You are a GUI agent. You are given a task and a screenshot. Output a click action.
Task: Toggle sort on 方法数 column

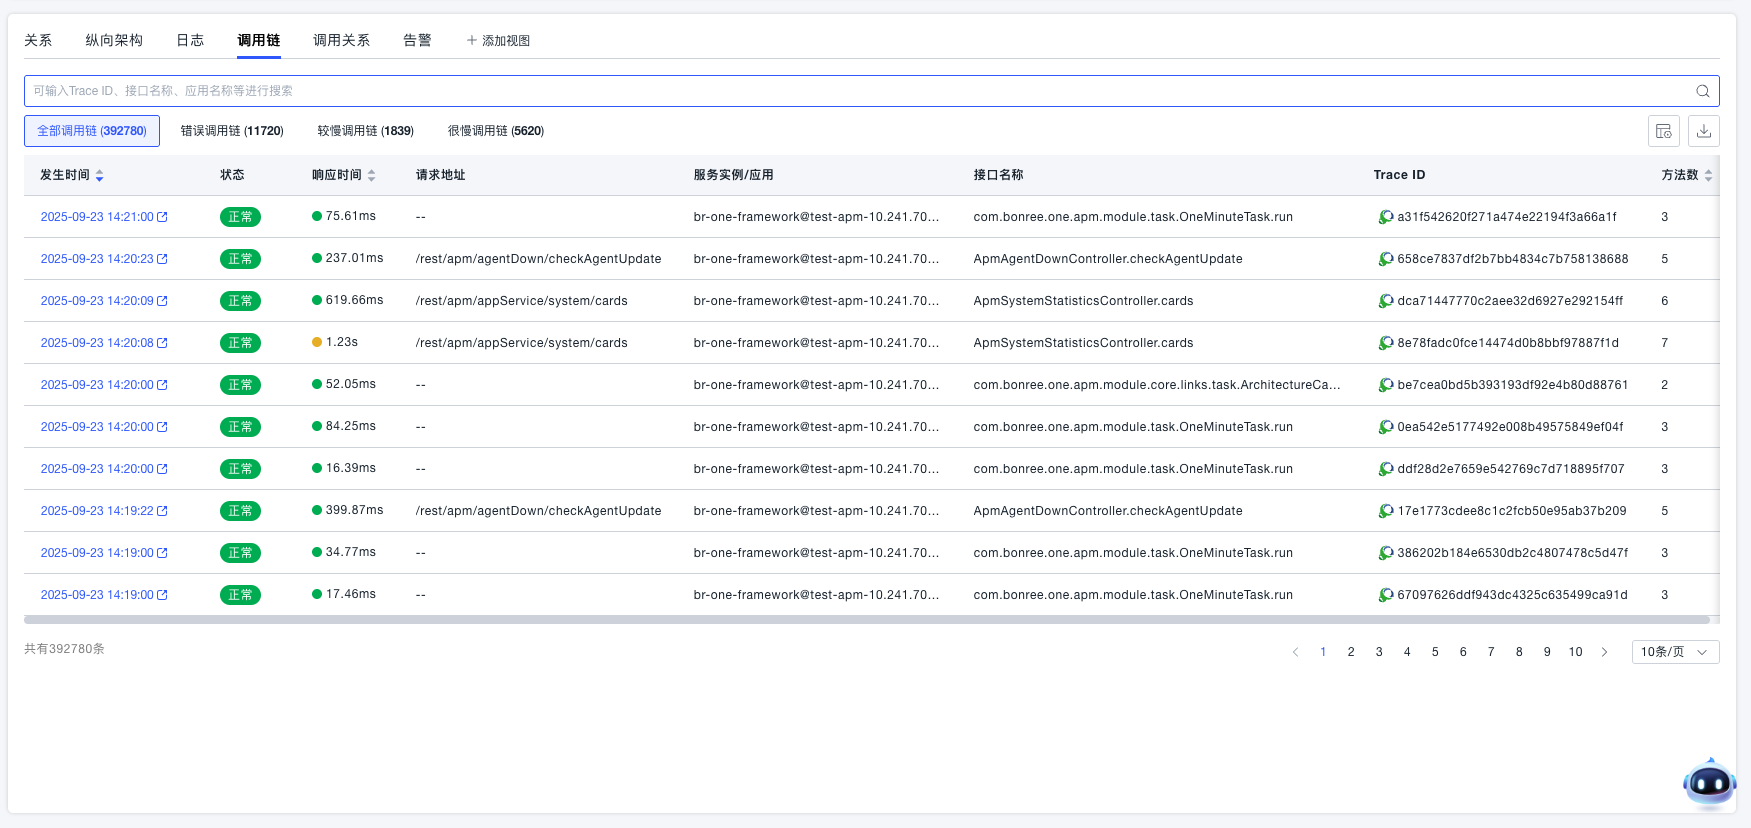[x=1708, y=175]
